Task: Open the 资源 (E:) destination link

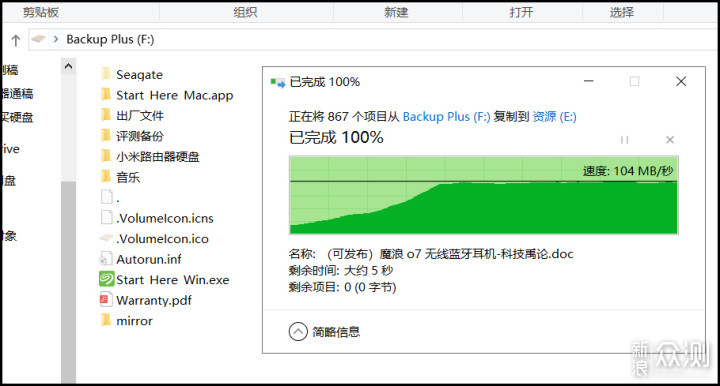Action: (x=554, y=117)
